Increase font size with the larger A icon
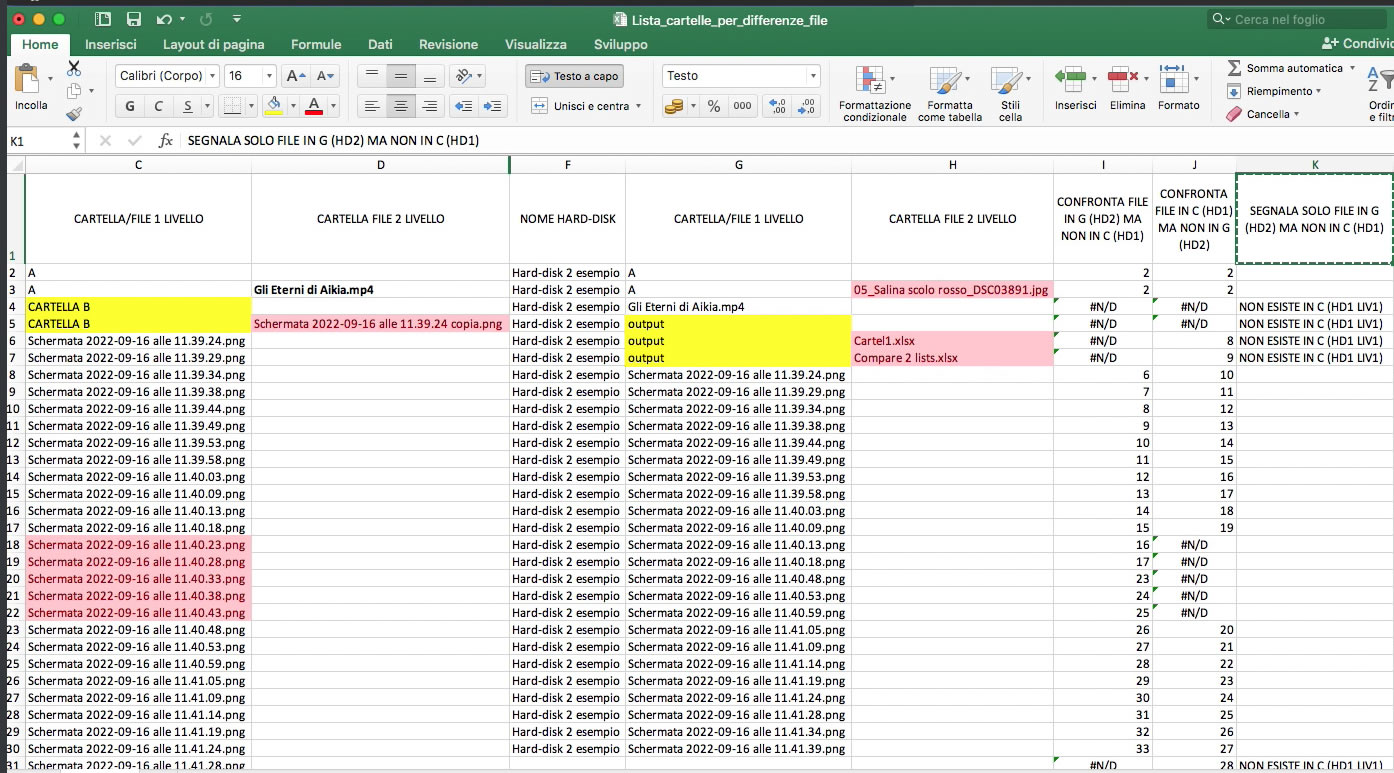The height and width of the screenshot is (773, 1394). 296,76
